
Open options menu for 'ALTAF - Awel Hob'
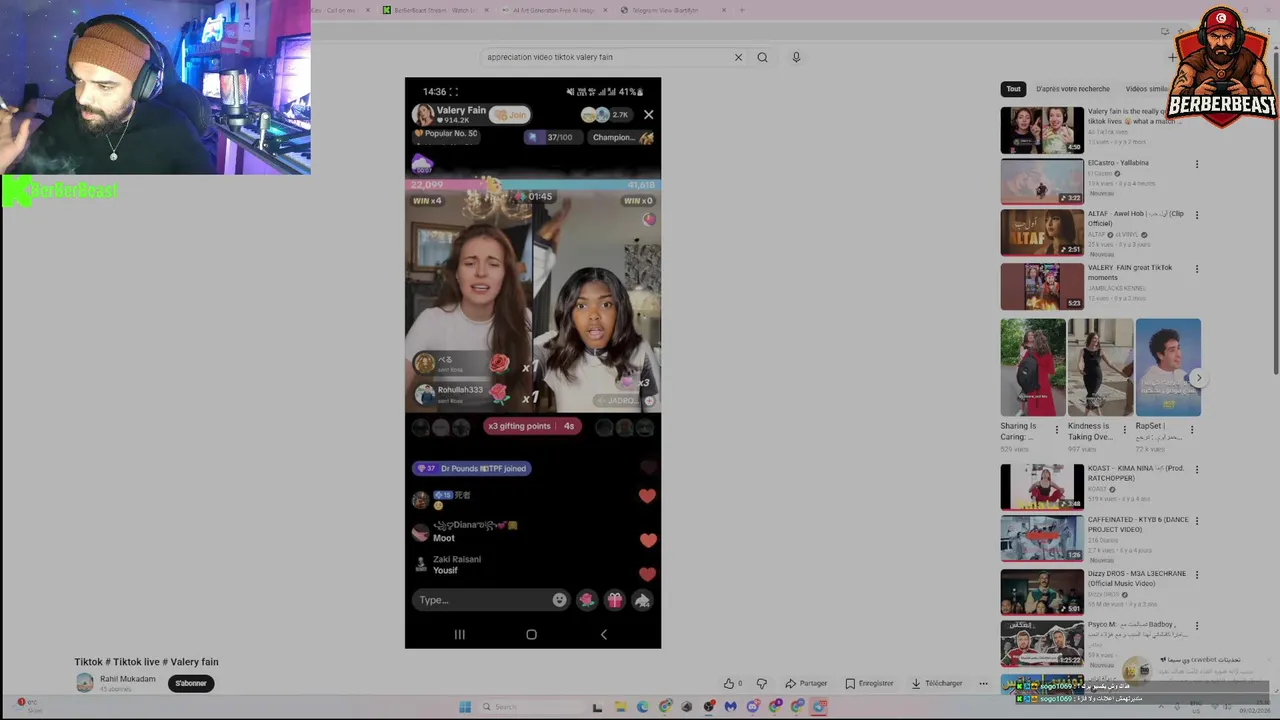1196,215
